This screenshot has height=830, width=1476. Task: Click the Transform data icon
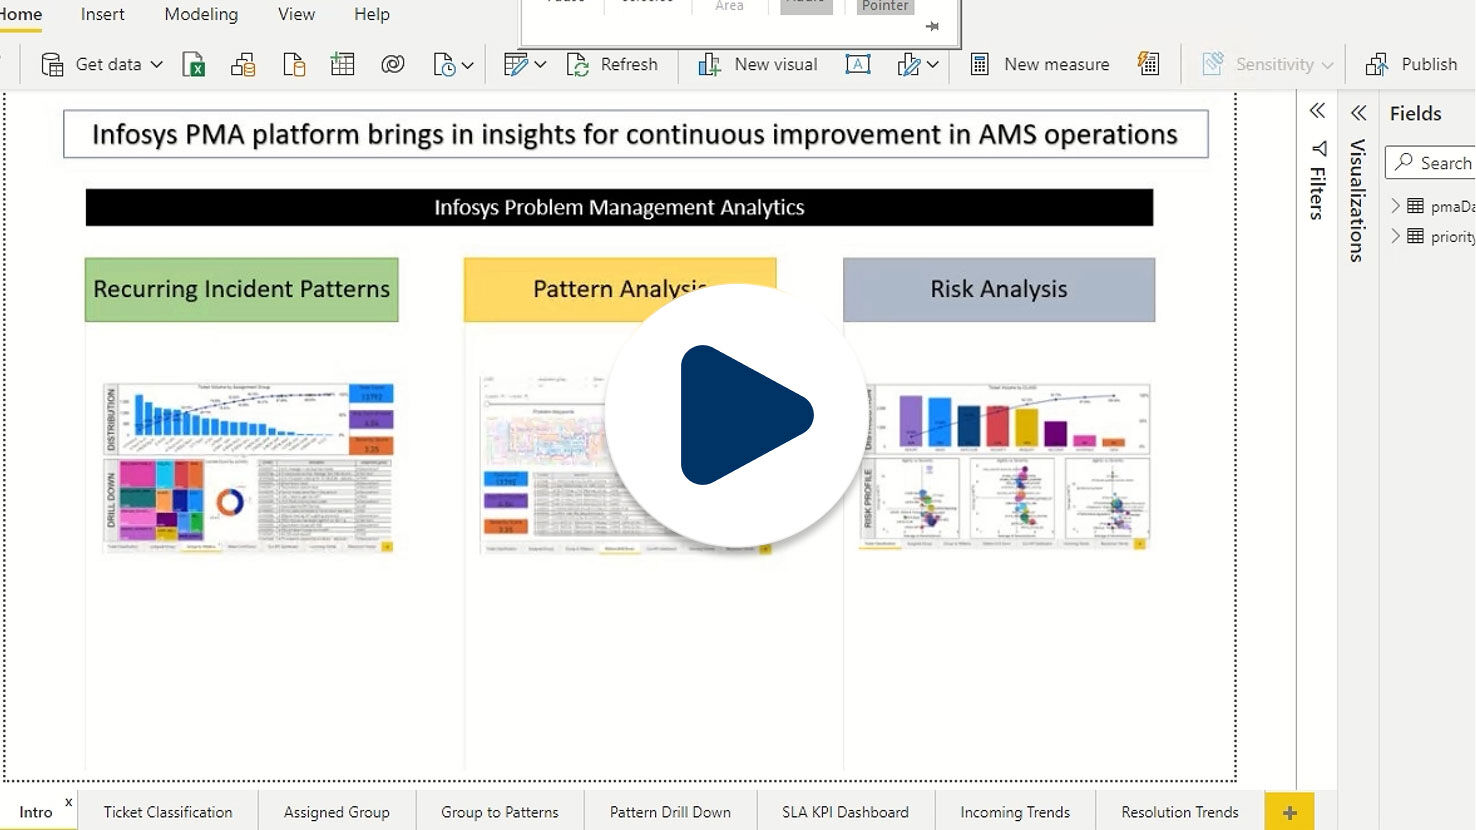point(516,64)
